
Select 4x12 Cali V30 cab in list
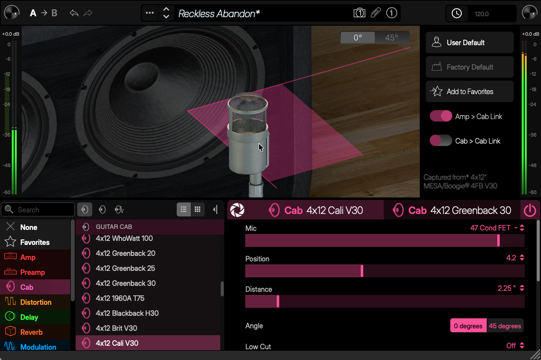point(148,343)
